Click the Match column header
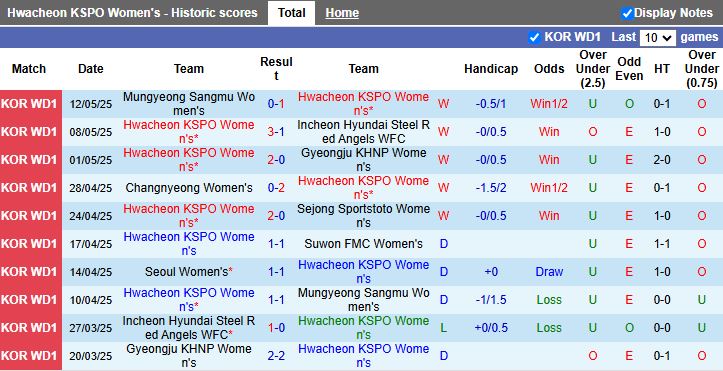The image size is (723, 371). pyautogui.click(x=29, y=69)
